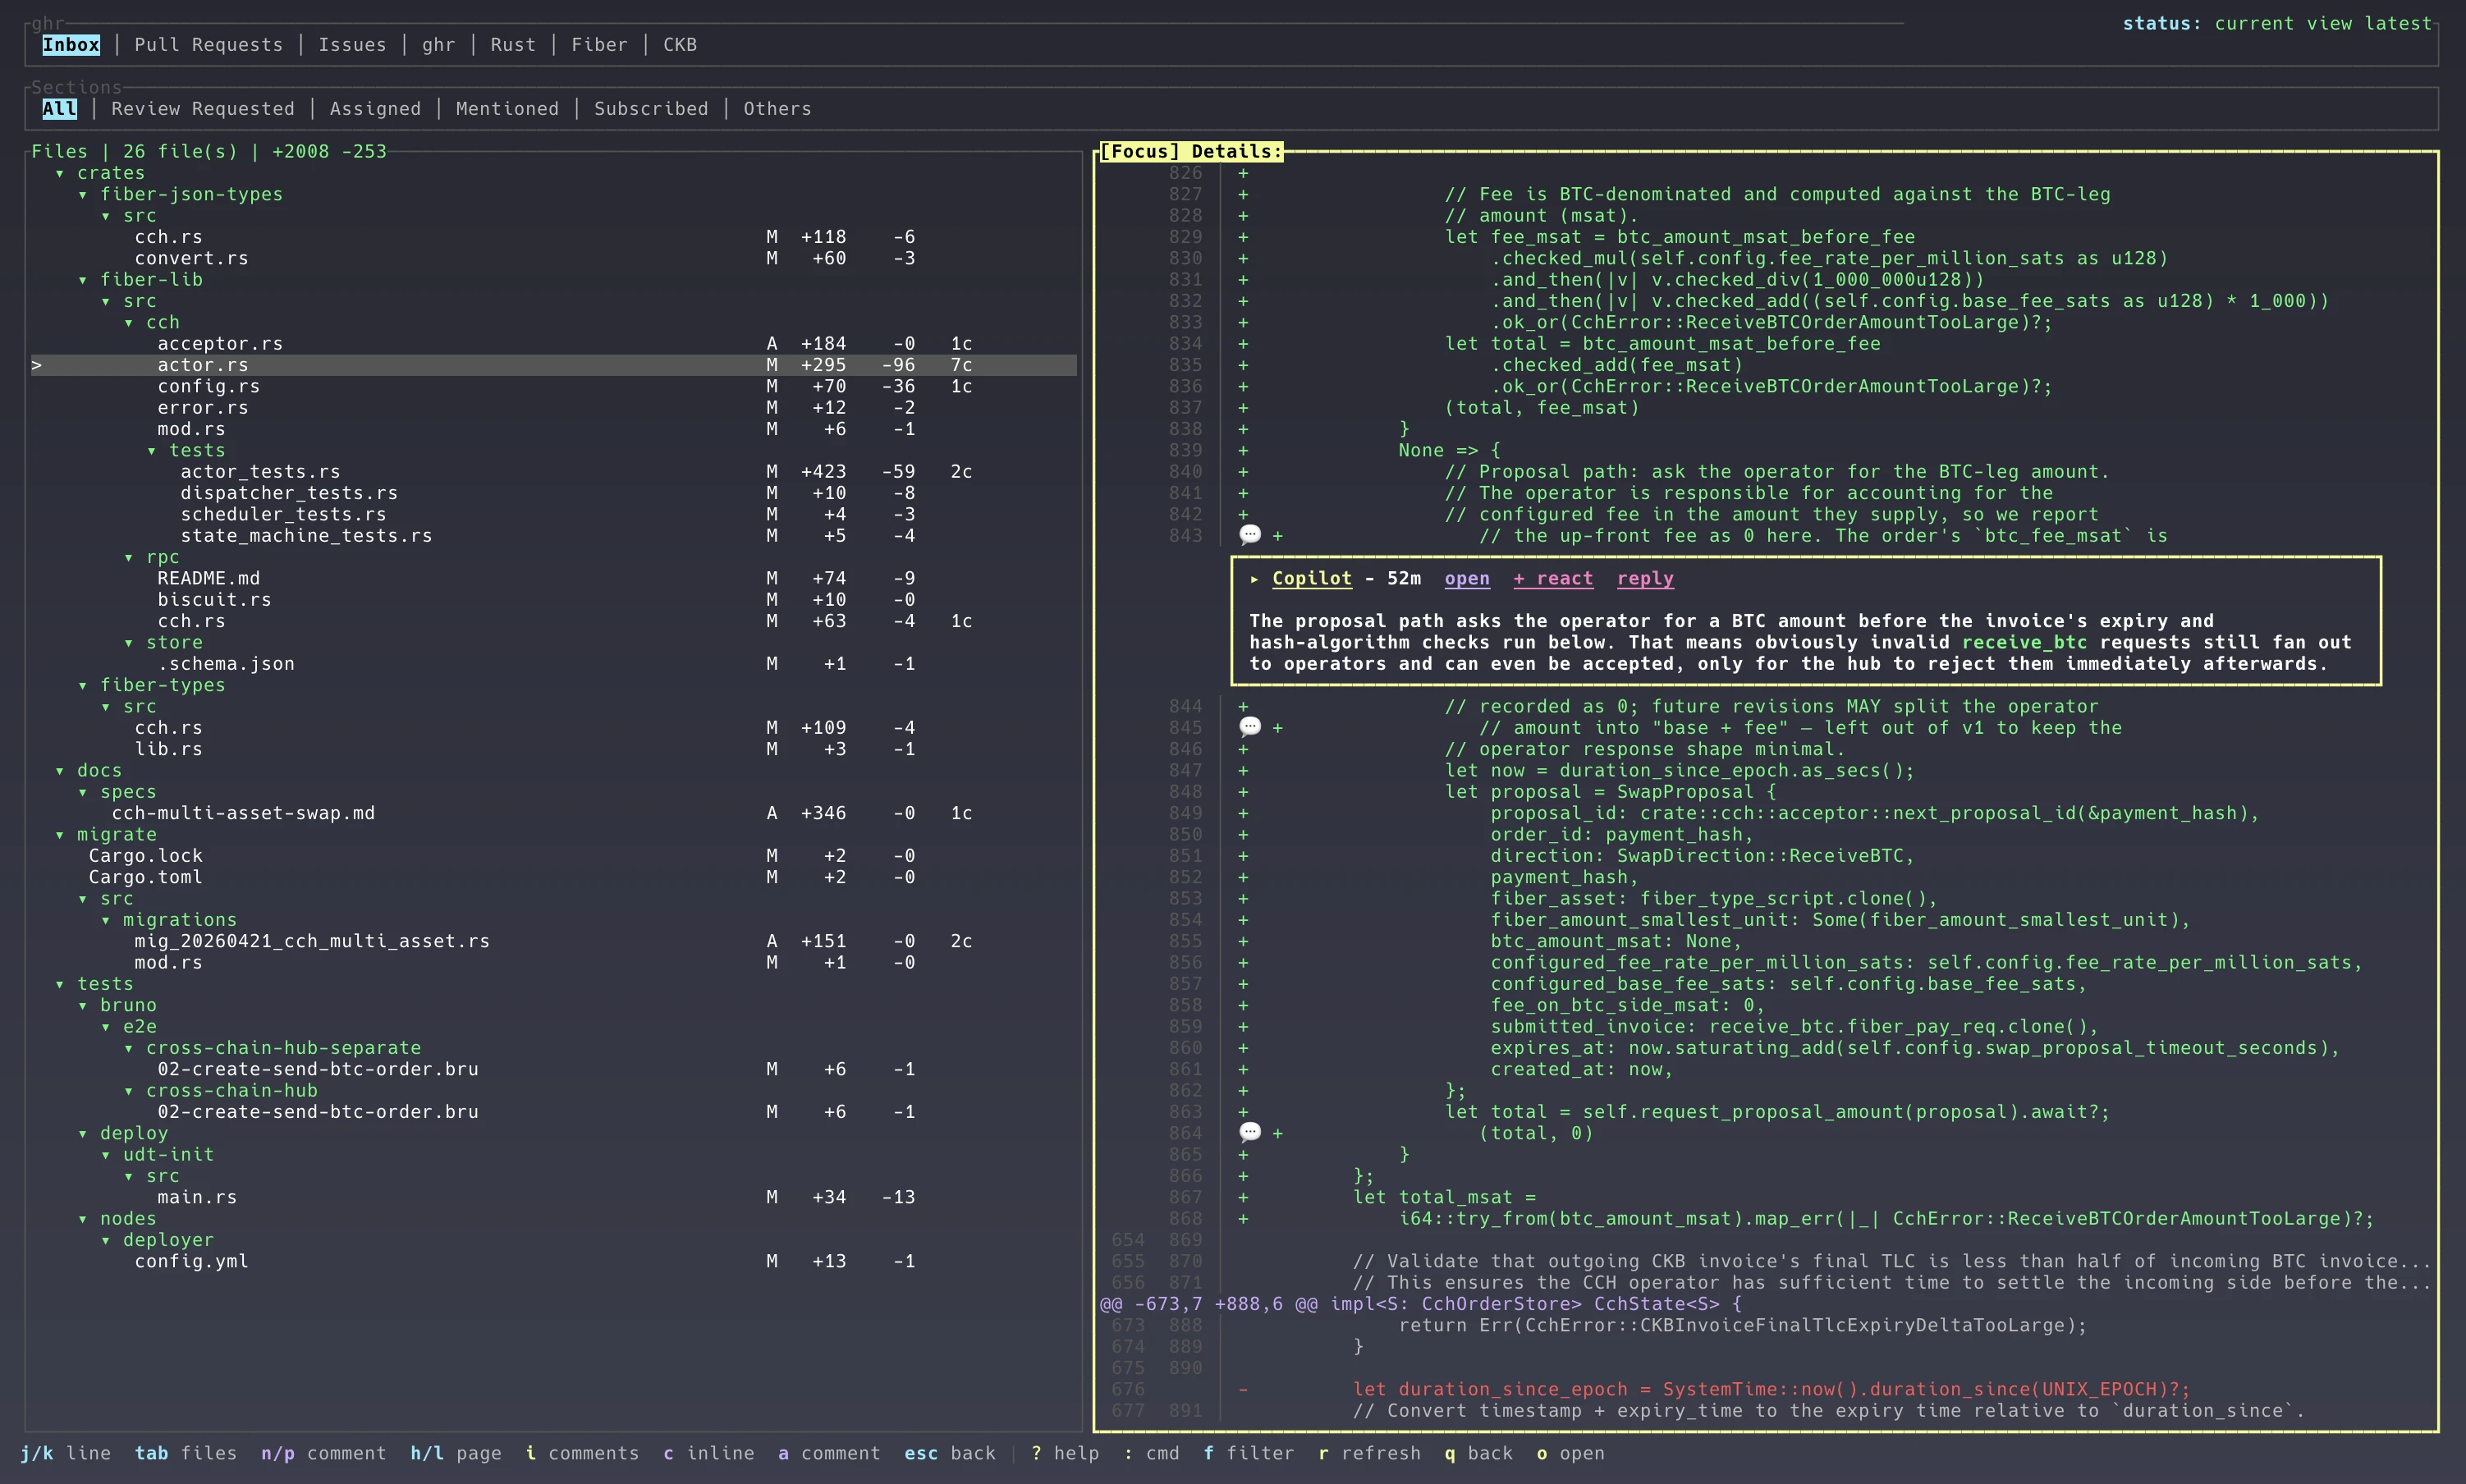Open comment bubble on line 843

1250,535
